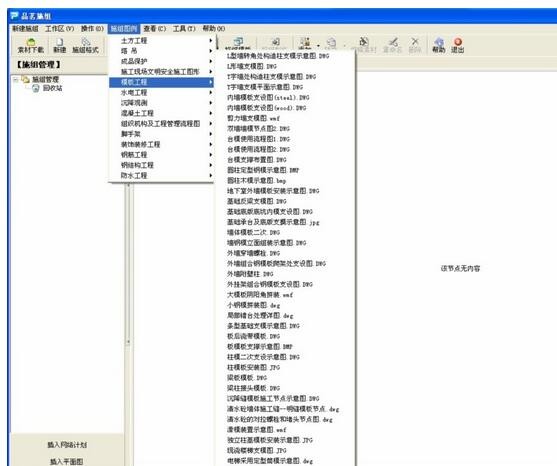Open the 工具(T) menu

click(x=184, y=29)
